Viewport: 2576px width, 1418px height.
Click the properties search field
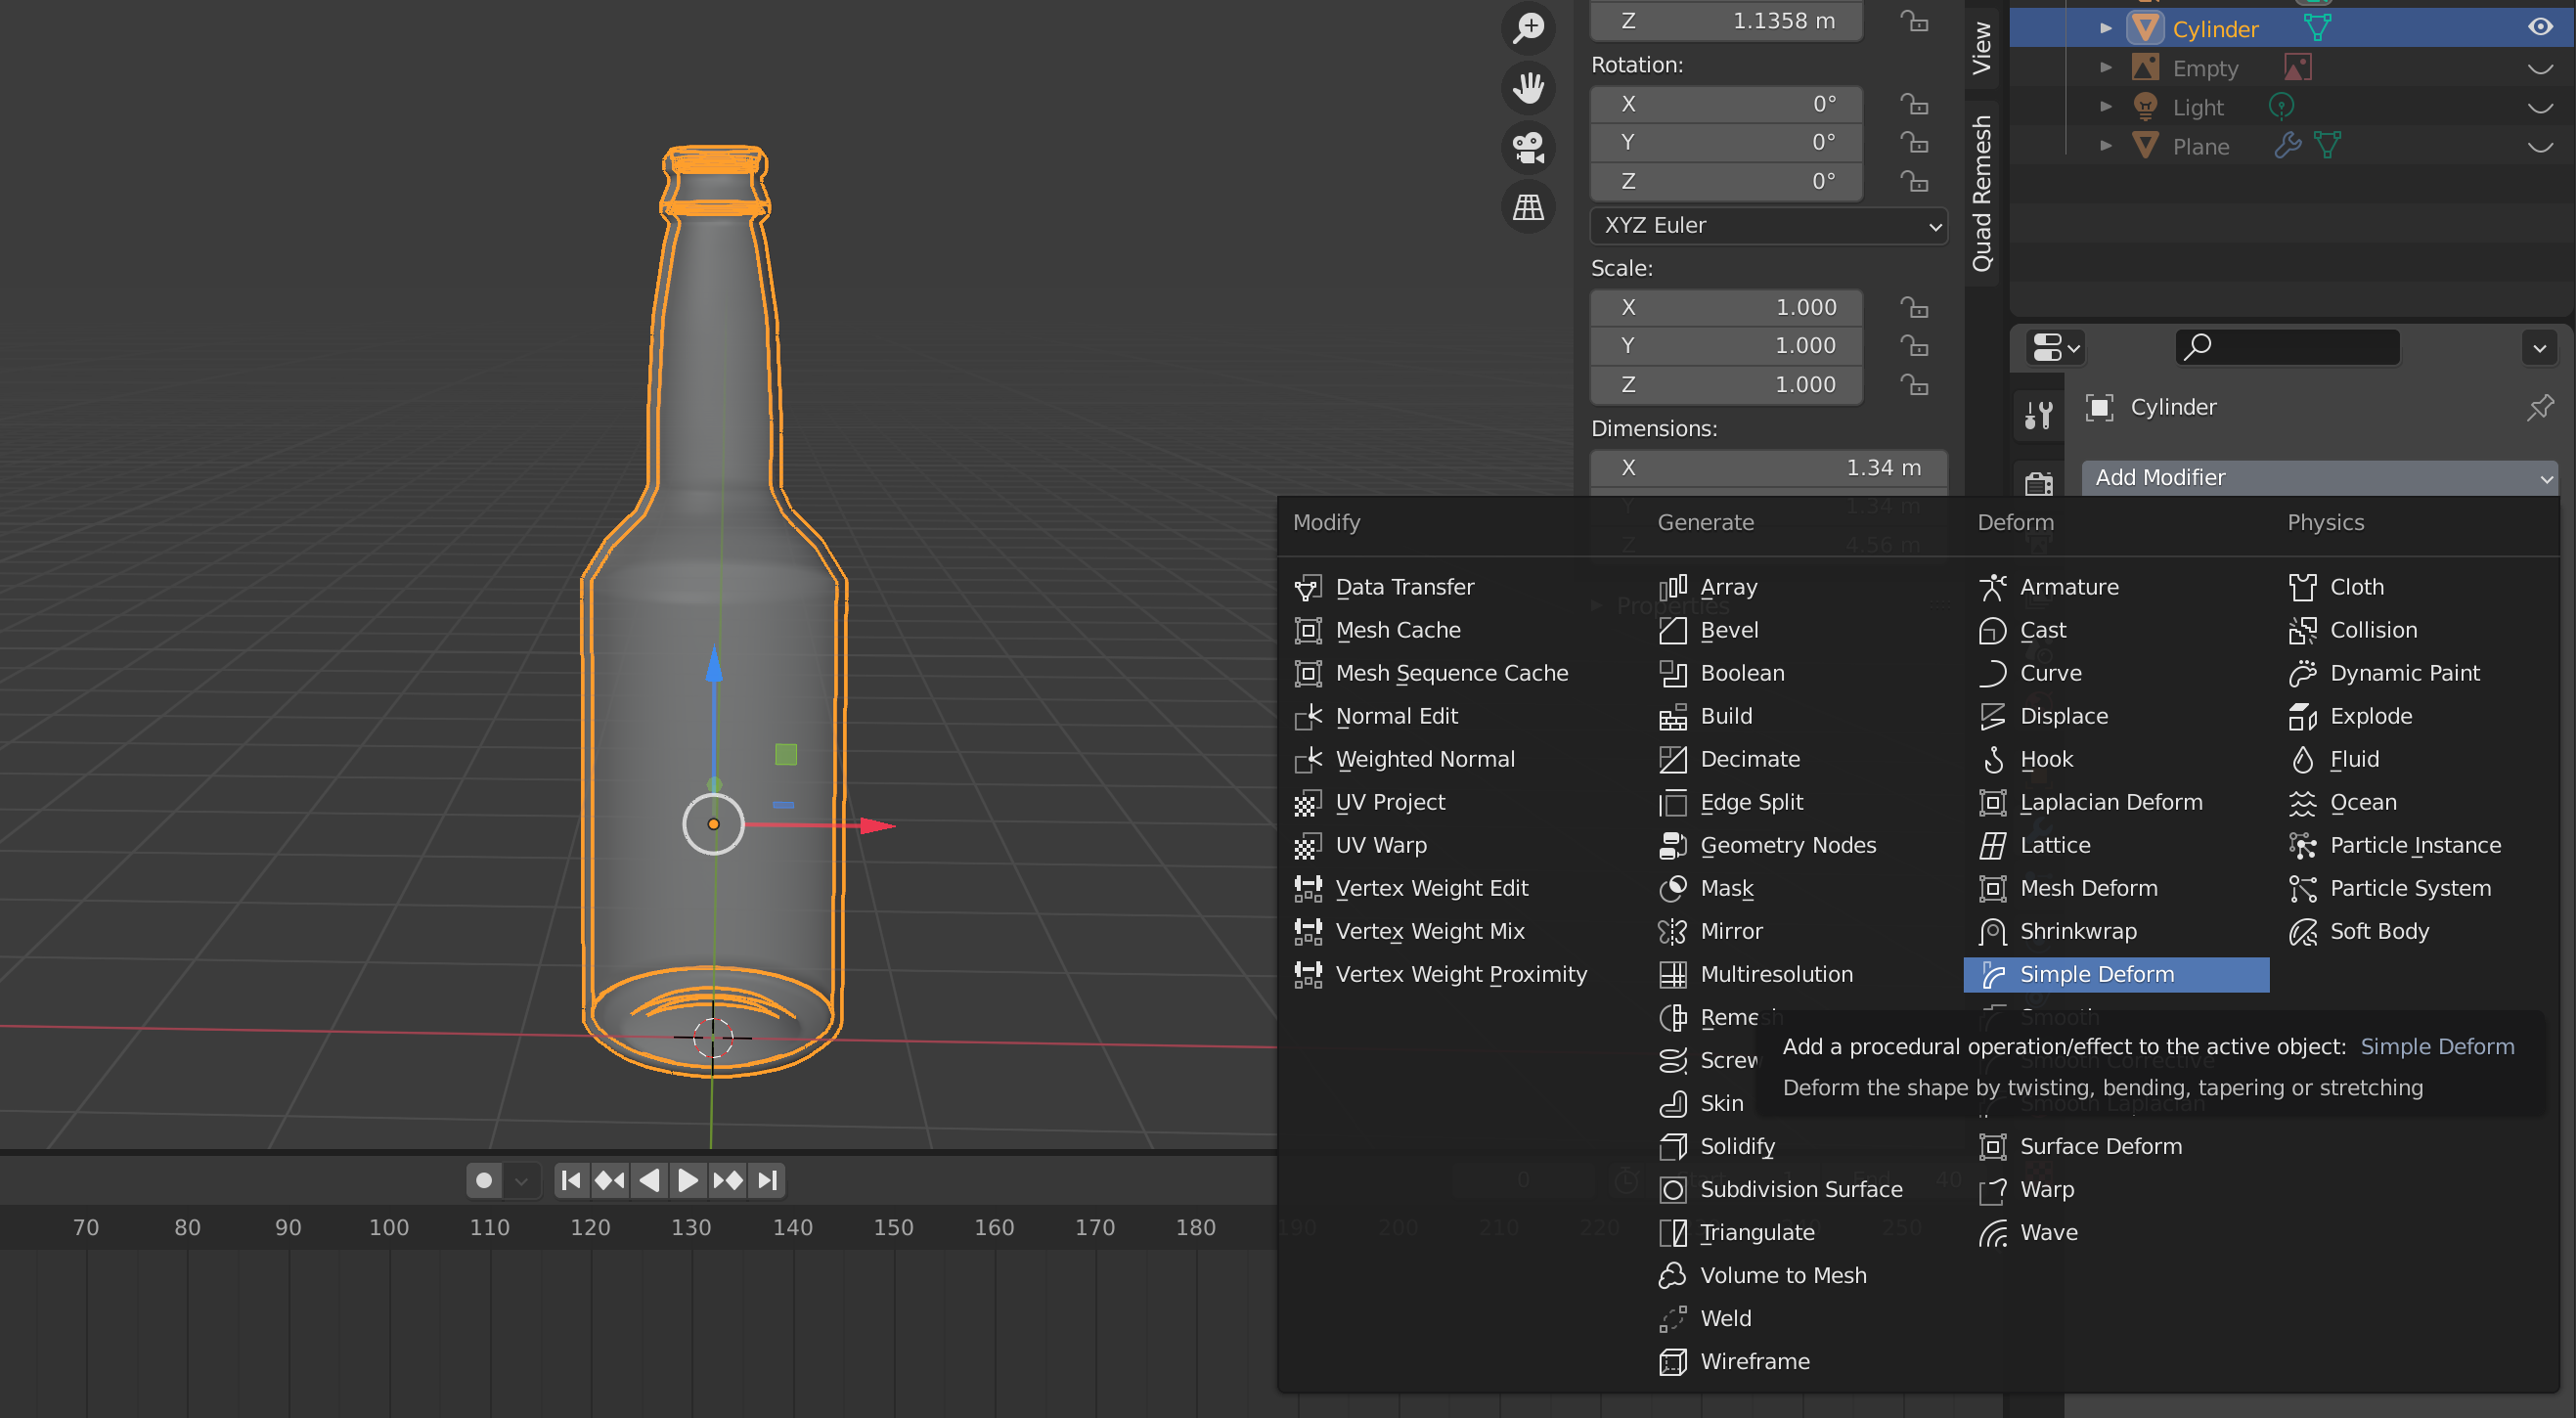2287,347
